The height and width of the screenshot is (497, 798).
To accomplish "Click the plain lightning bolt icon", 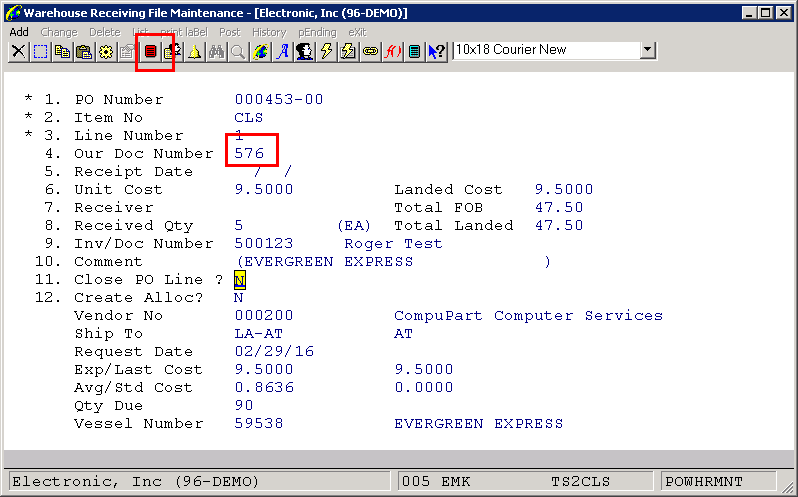I will 326,51.
